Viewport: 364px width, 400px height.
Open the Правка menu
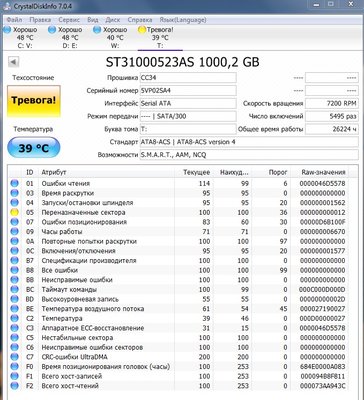point(40,20)
